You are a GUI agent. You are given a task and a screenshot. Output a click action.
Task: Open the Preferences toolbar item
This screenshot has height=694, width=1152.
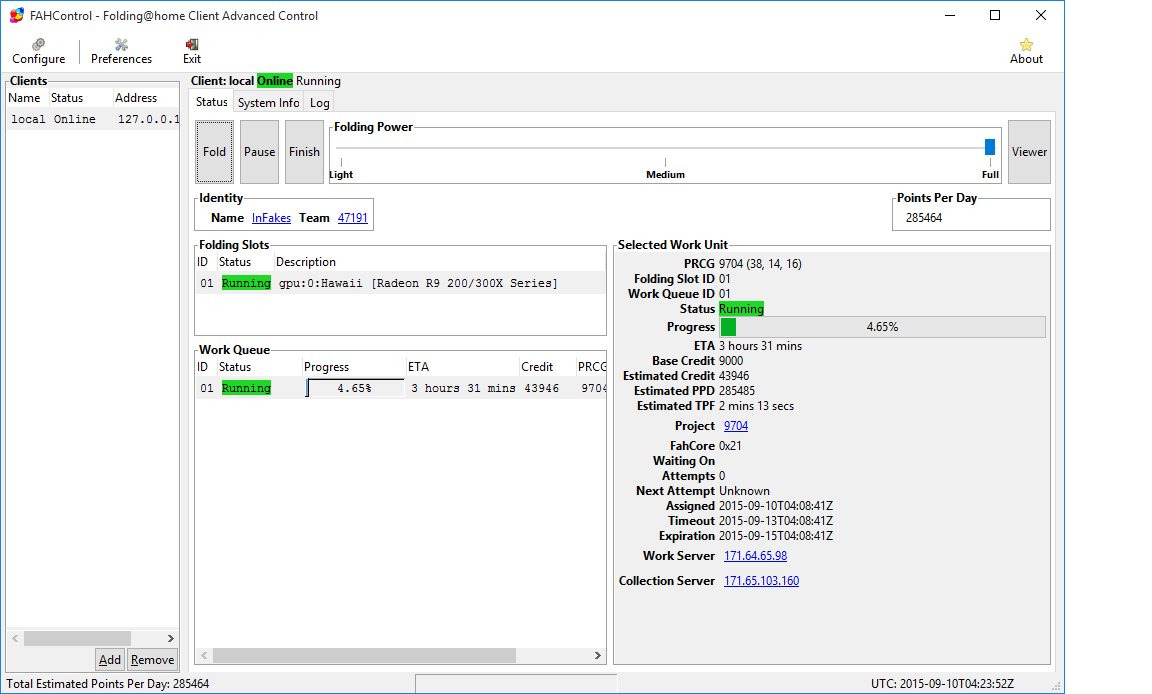[x=121, y=51]
